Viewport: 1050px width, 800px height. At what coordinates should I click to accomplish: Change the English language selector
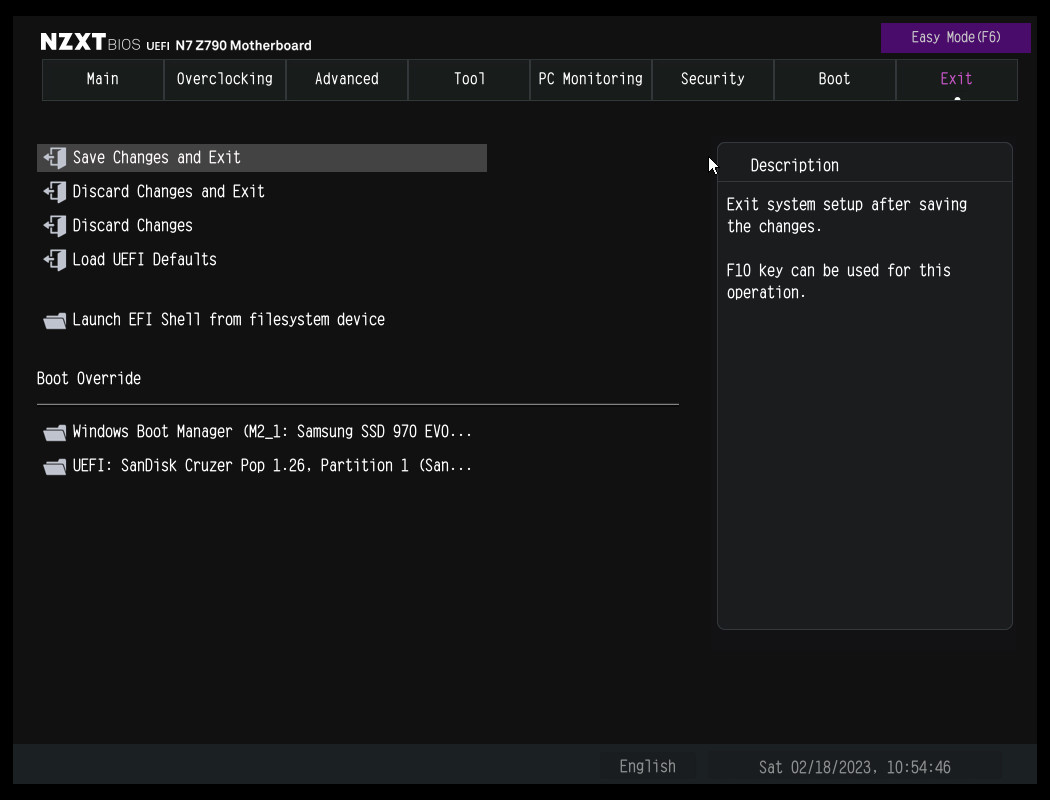coord(647,767)
